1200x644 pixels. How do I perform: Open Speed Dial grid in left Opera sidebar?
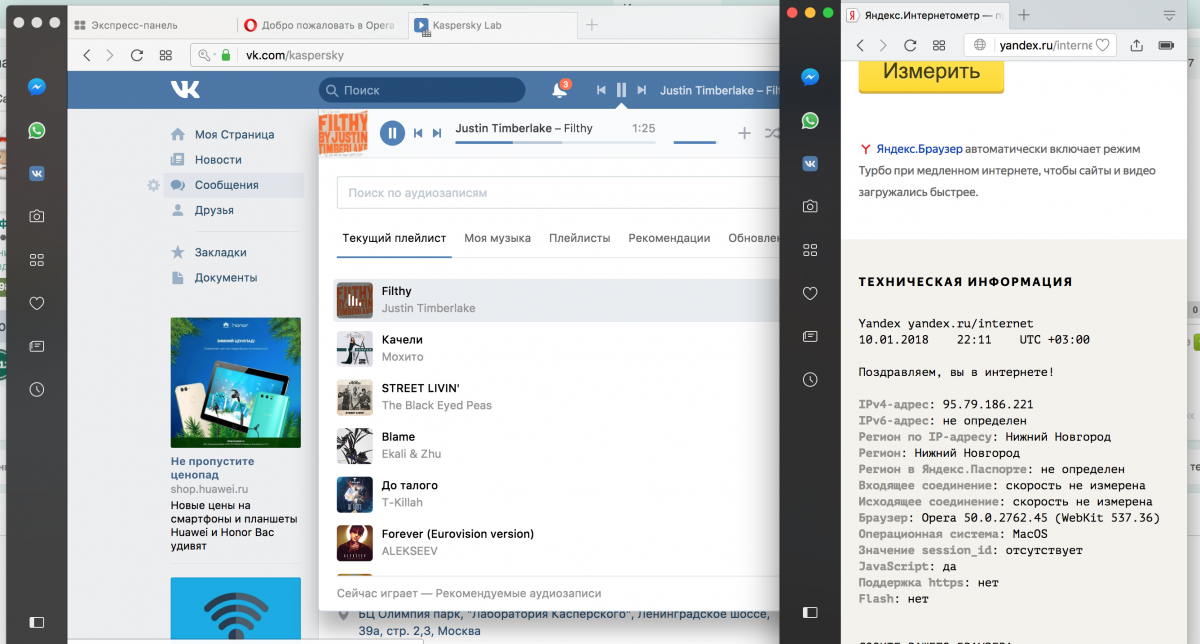(36, 259)
